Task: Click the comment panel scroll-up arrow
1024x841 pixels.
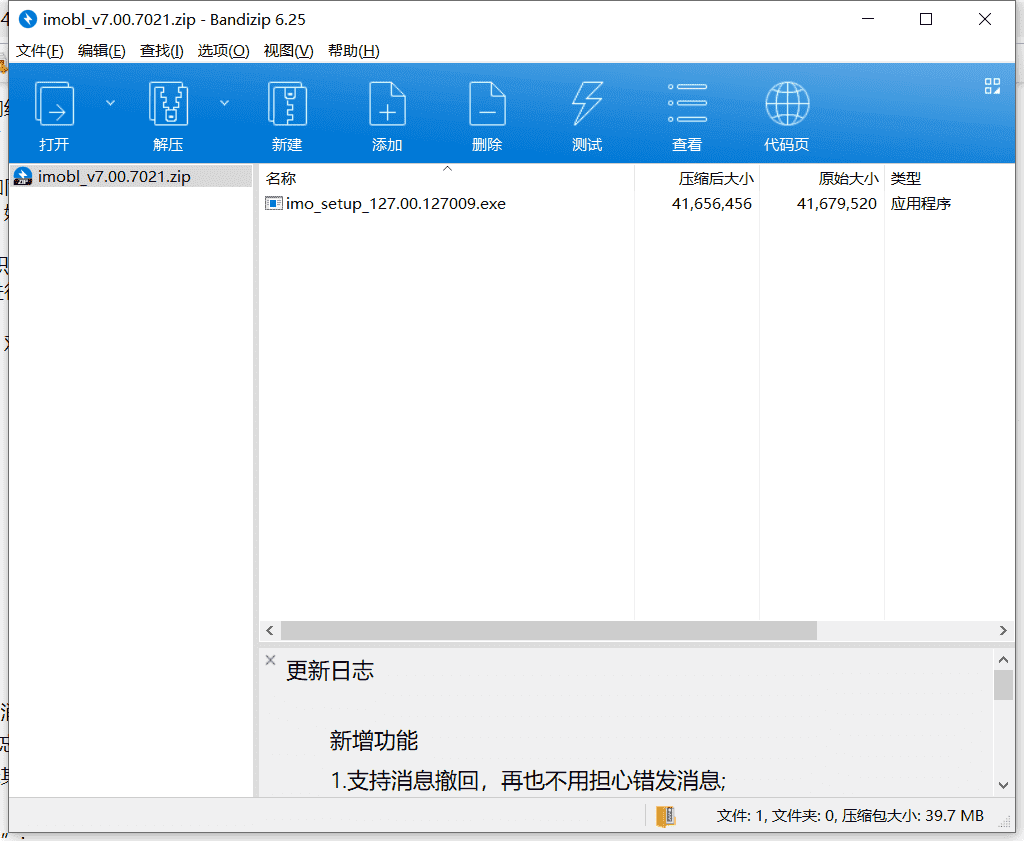Action: [x=1003, y=660]
